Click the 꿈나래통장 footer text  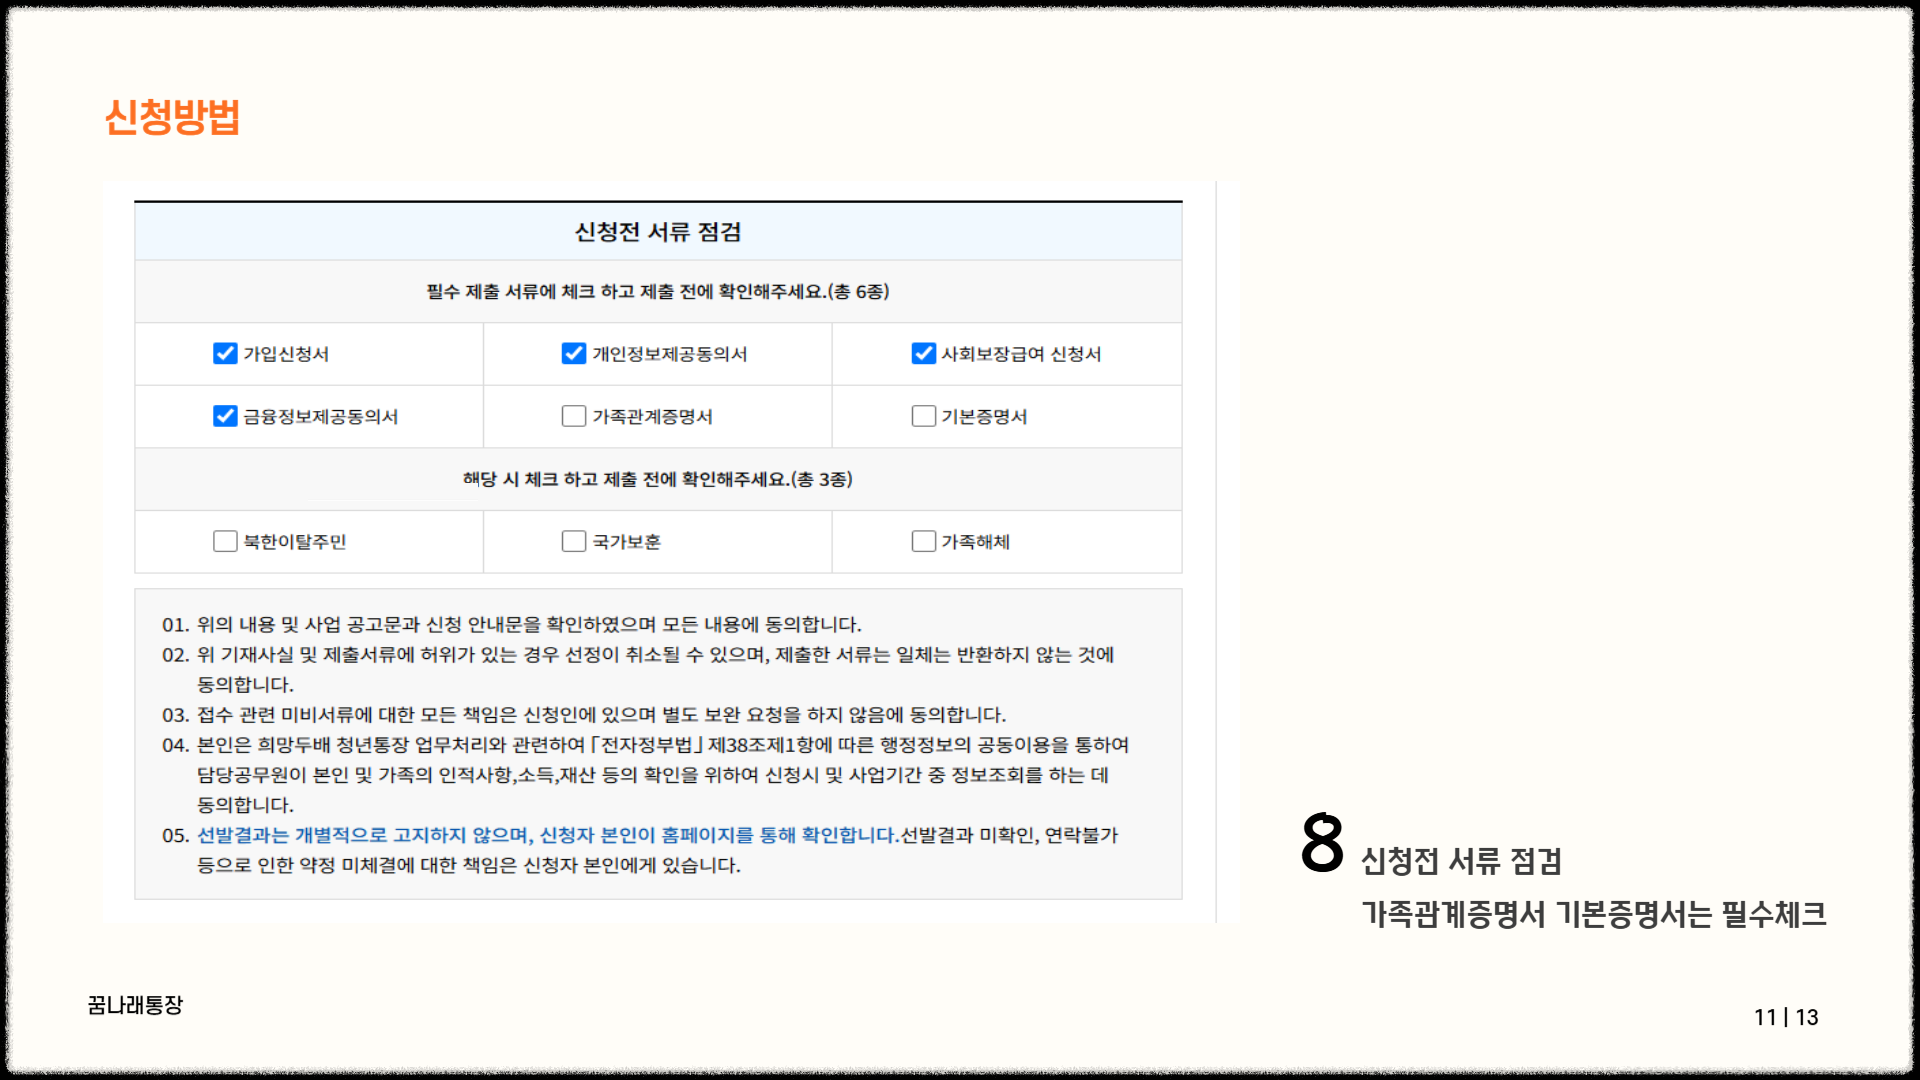135,1005
